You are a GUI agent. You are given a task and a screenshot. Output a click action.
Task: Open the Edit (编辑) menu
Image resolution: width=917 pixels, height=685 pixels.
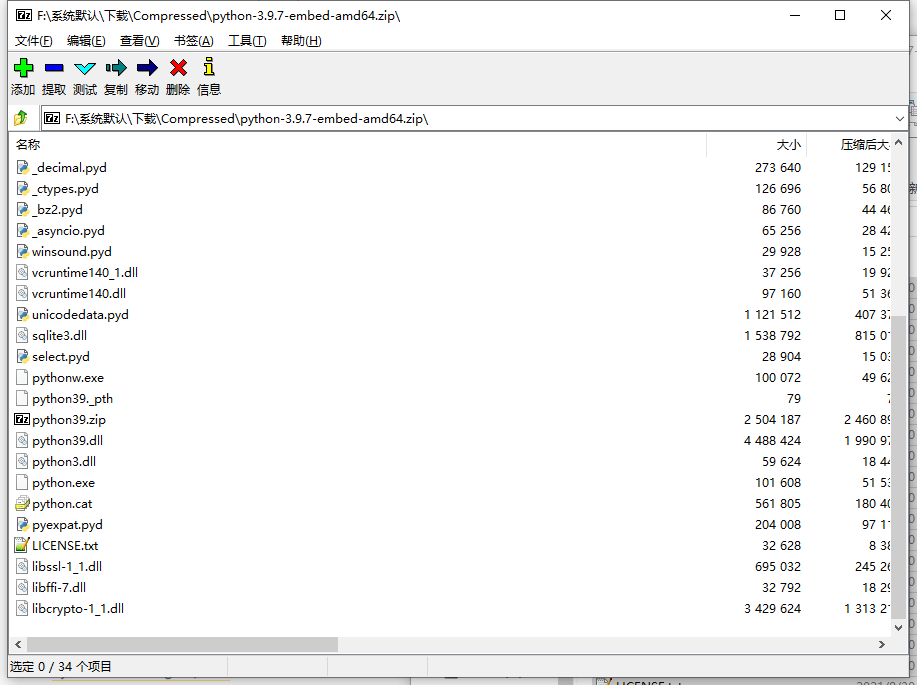click(x=86, y=40)
